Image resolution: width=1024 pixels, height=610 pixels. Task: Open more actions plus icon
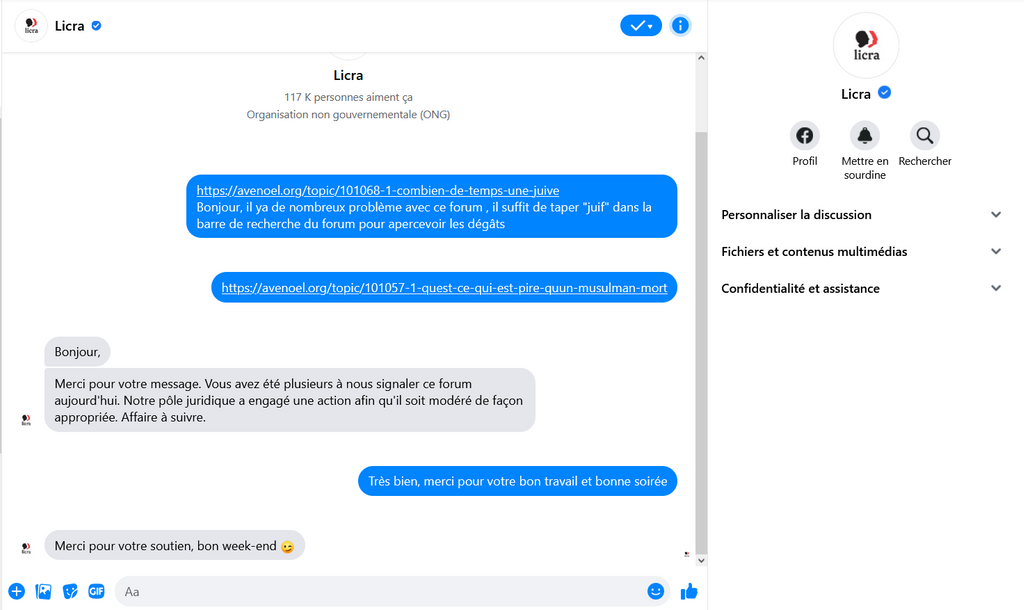16,591
